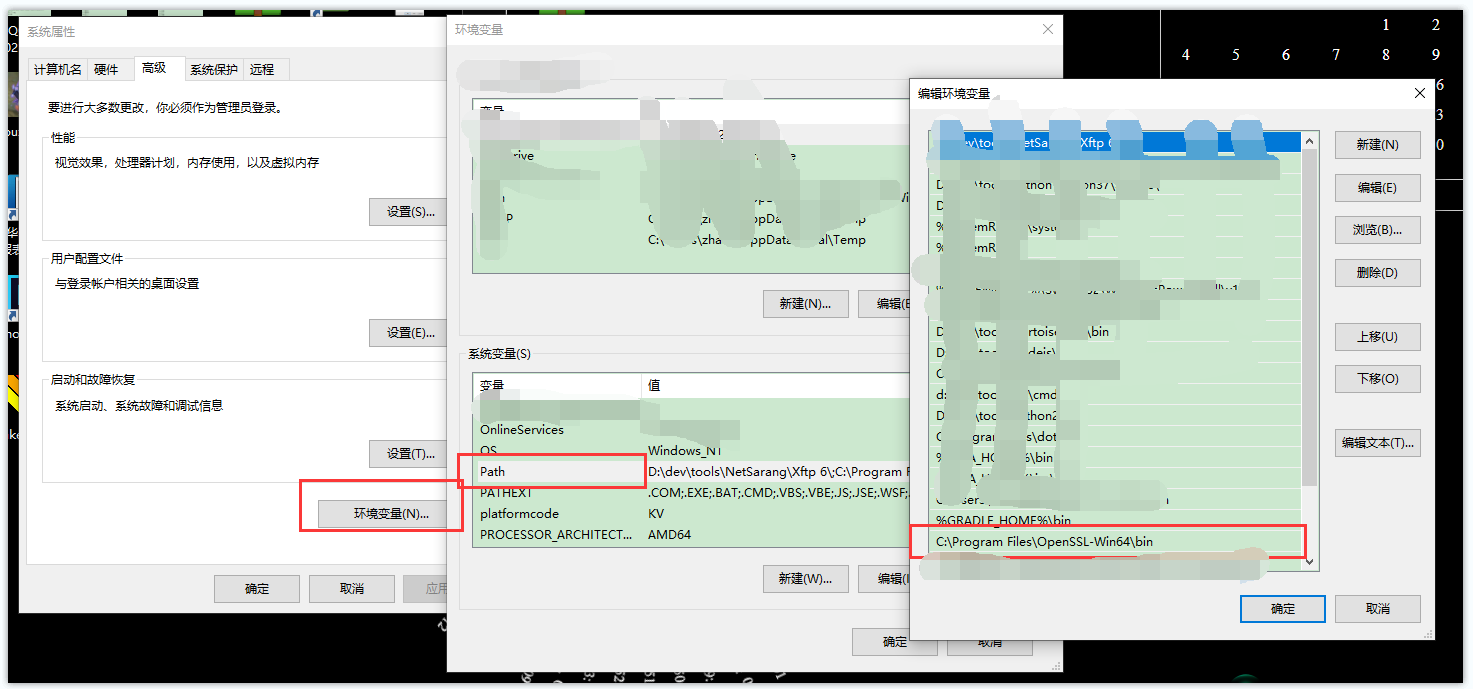Click the 环境变量(N)... button
The height and width of the screenshot is (689, 1473).
point(391,514)
